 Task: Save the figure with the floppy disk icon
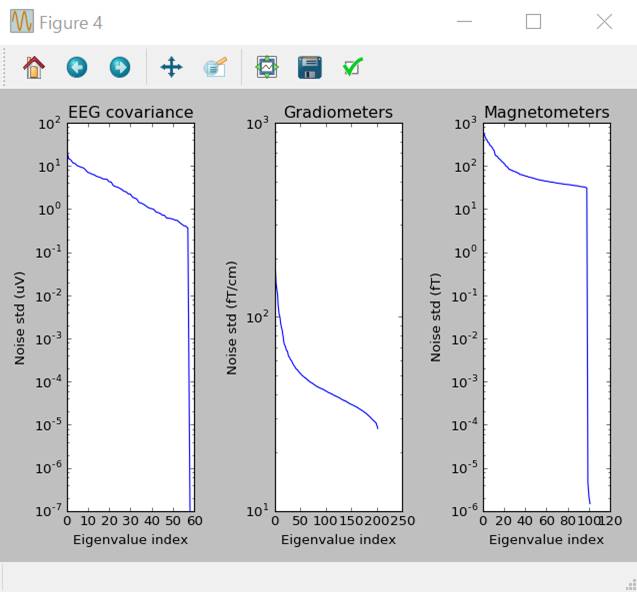coord(309,67)
